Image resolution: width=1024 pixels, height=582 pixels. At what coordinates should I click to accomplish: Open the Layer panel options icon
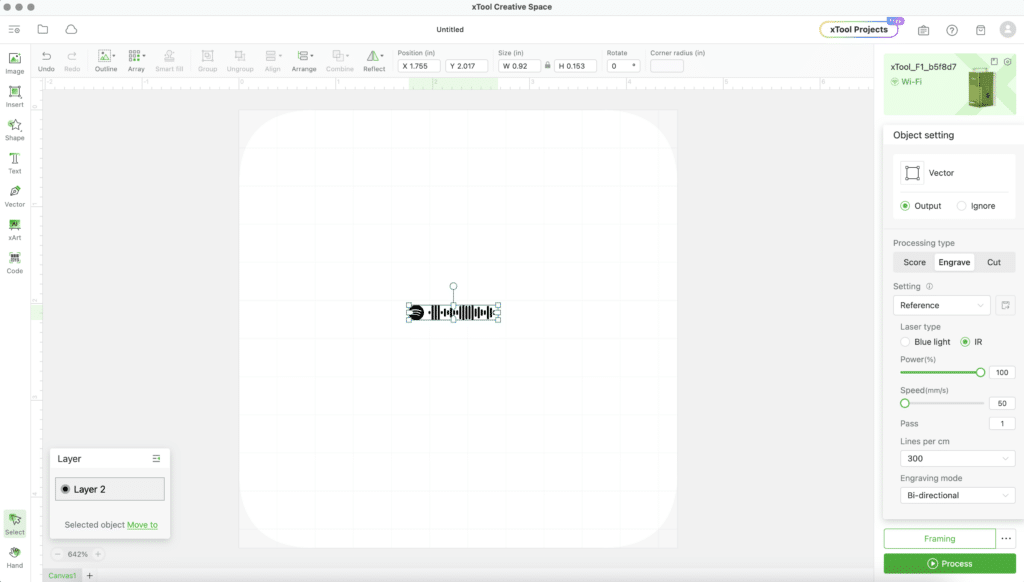[156, 459]
